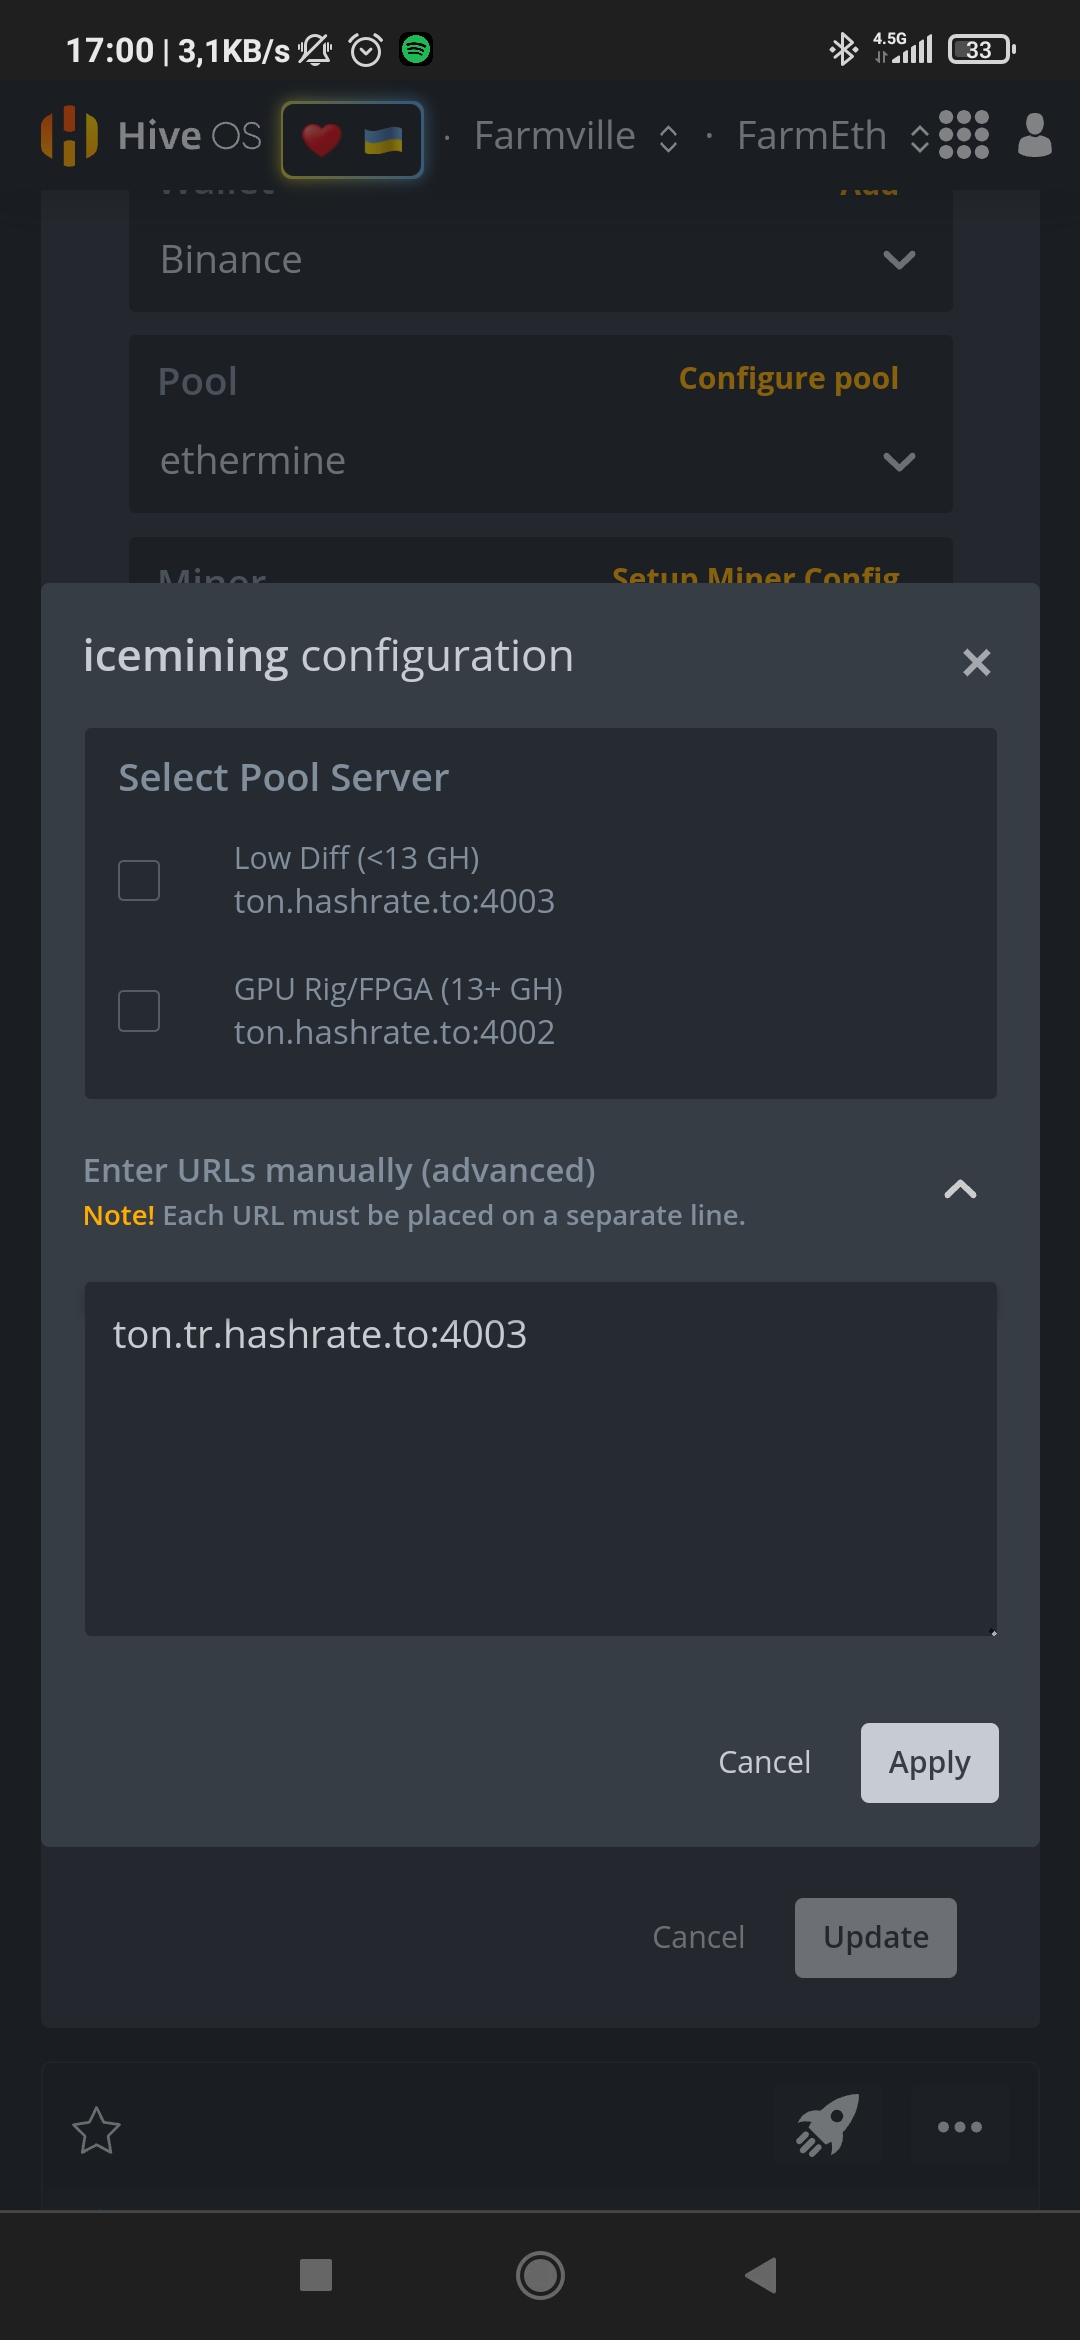Viewport: 1080px width, 2340px height.
Task: Open the Hive OS logo home link
Action: [x=151, y=136]
